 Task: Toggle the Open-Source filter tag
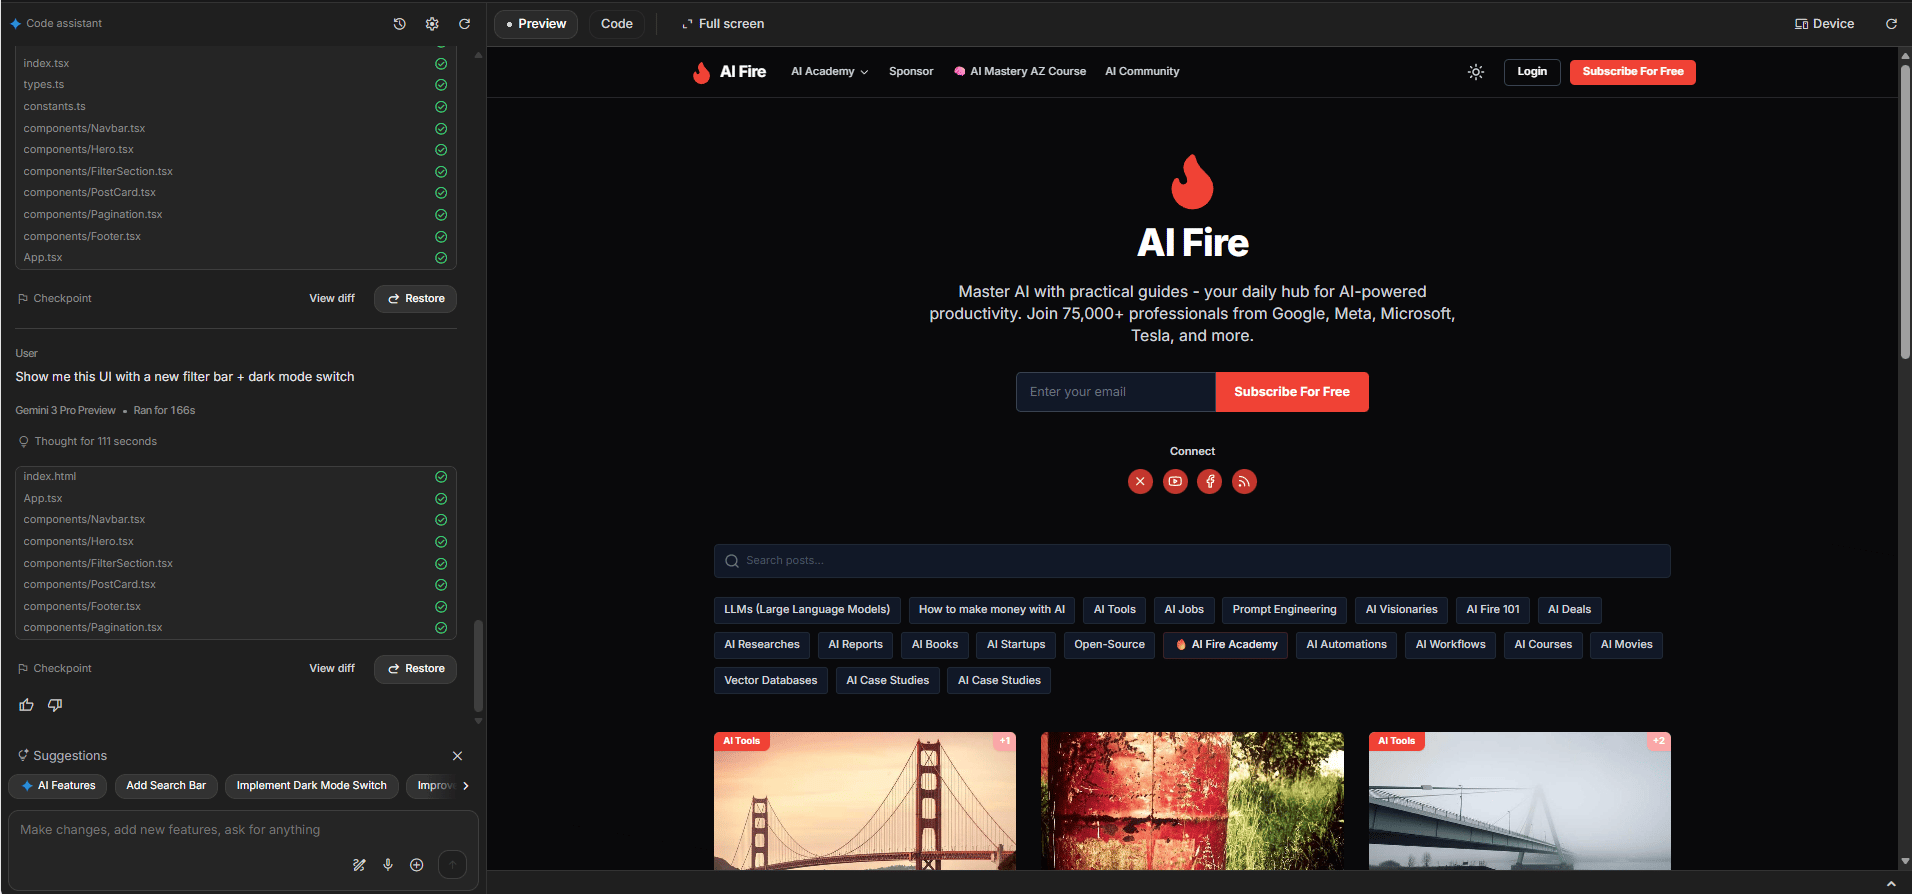click(1110, 645)
